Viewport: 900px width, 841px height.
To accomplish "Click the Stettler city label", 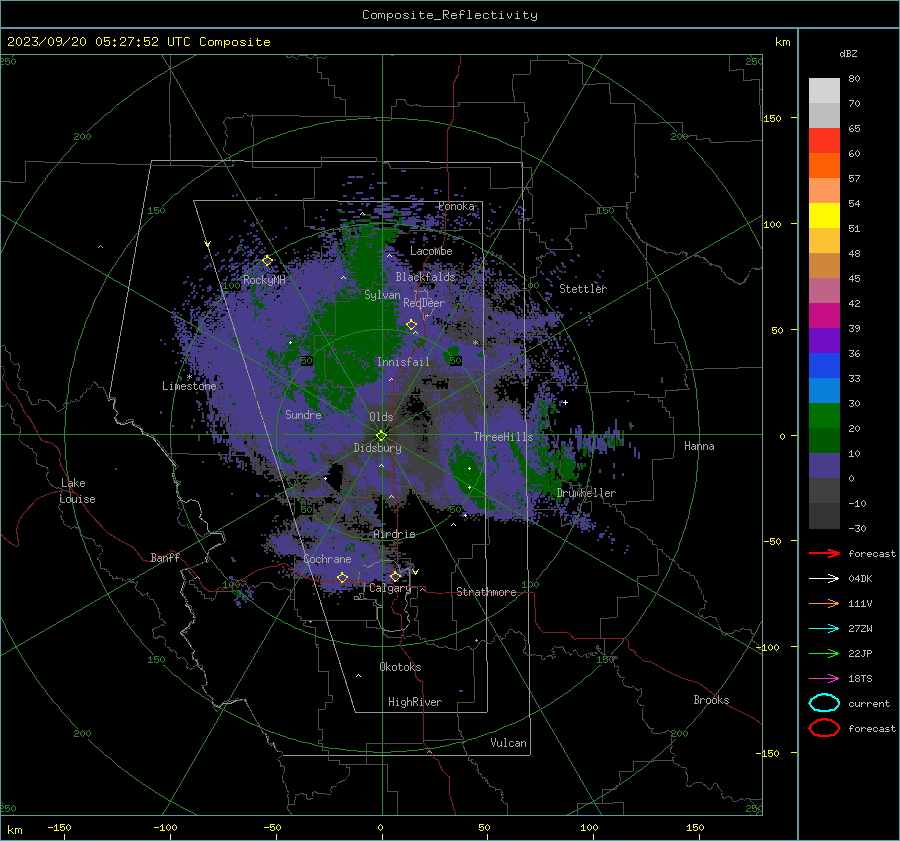I will 583,289.
